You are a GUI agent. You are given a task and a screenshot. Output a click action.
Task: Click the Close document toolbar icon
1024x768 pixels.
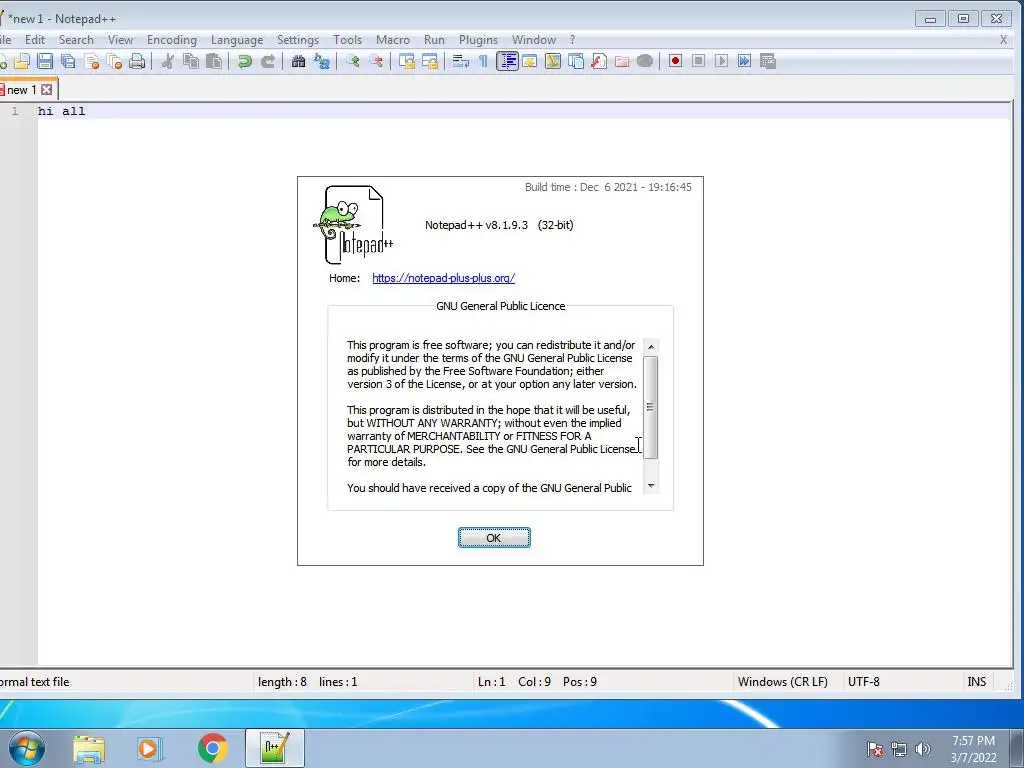click(x=91, y=61)
